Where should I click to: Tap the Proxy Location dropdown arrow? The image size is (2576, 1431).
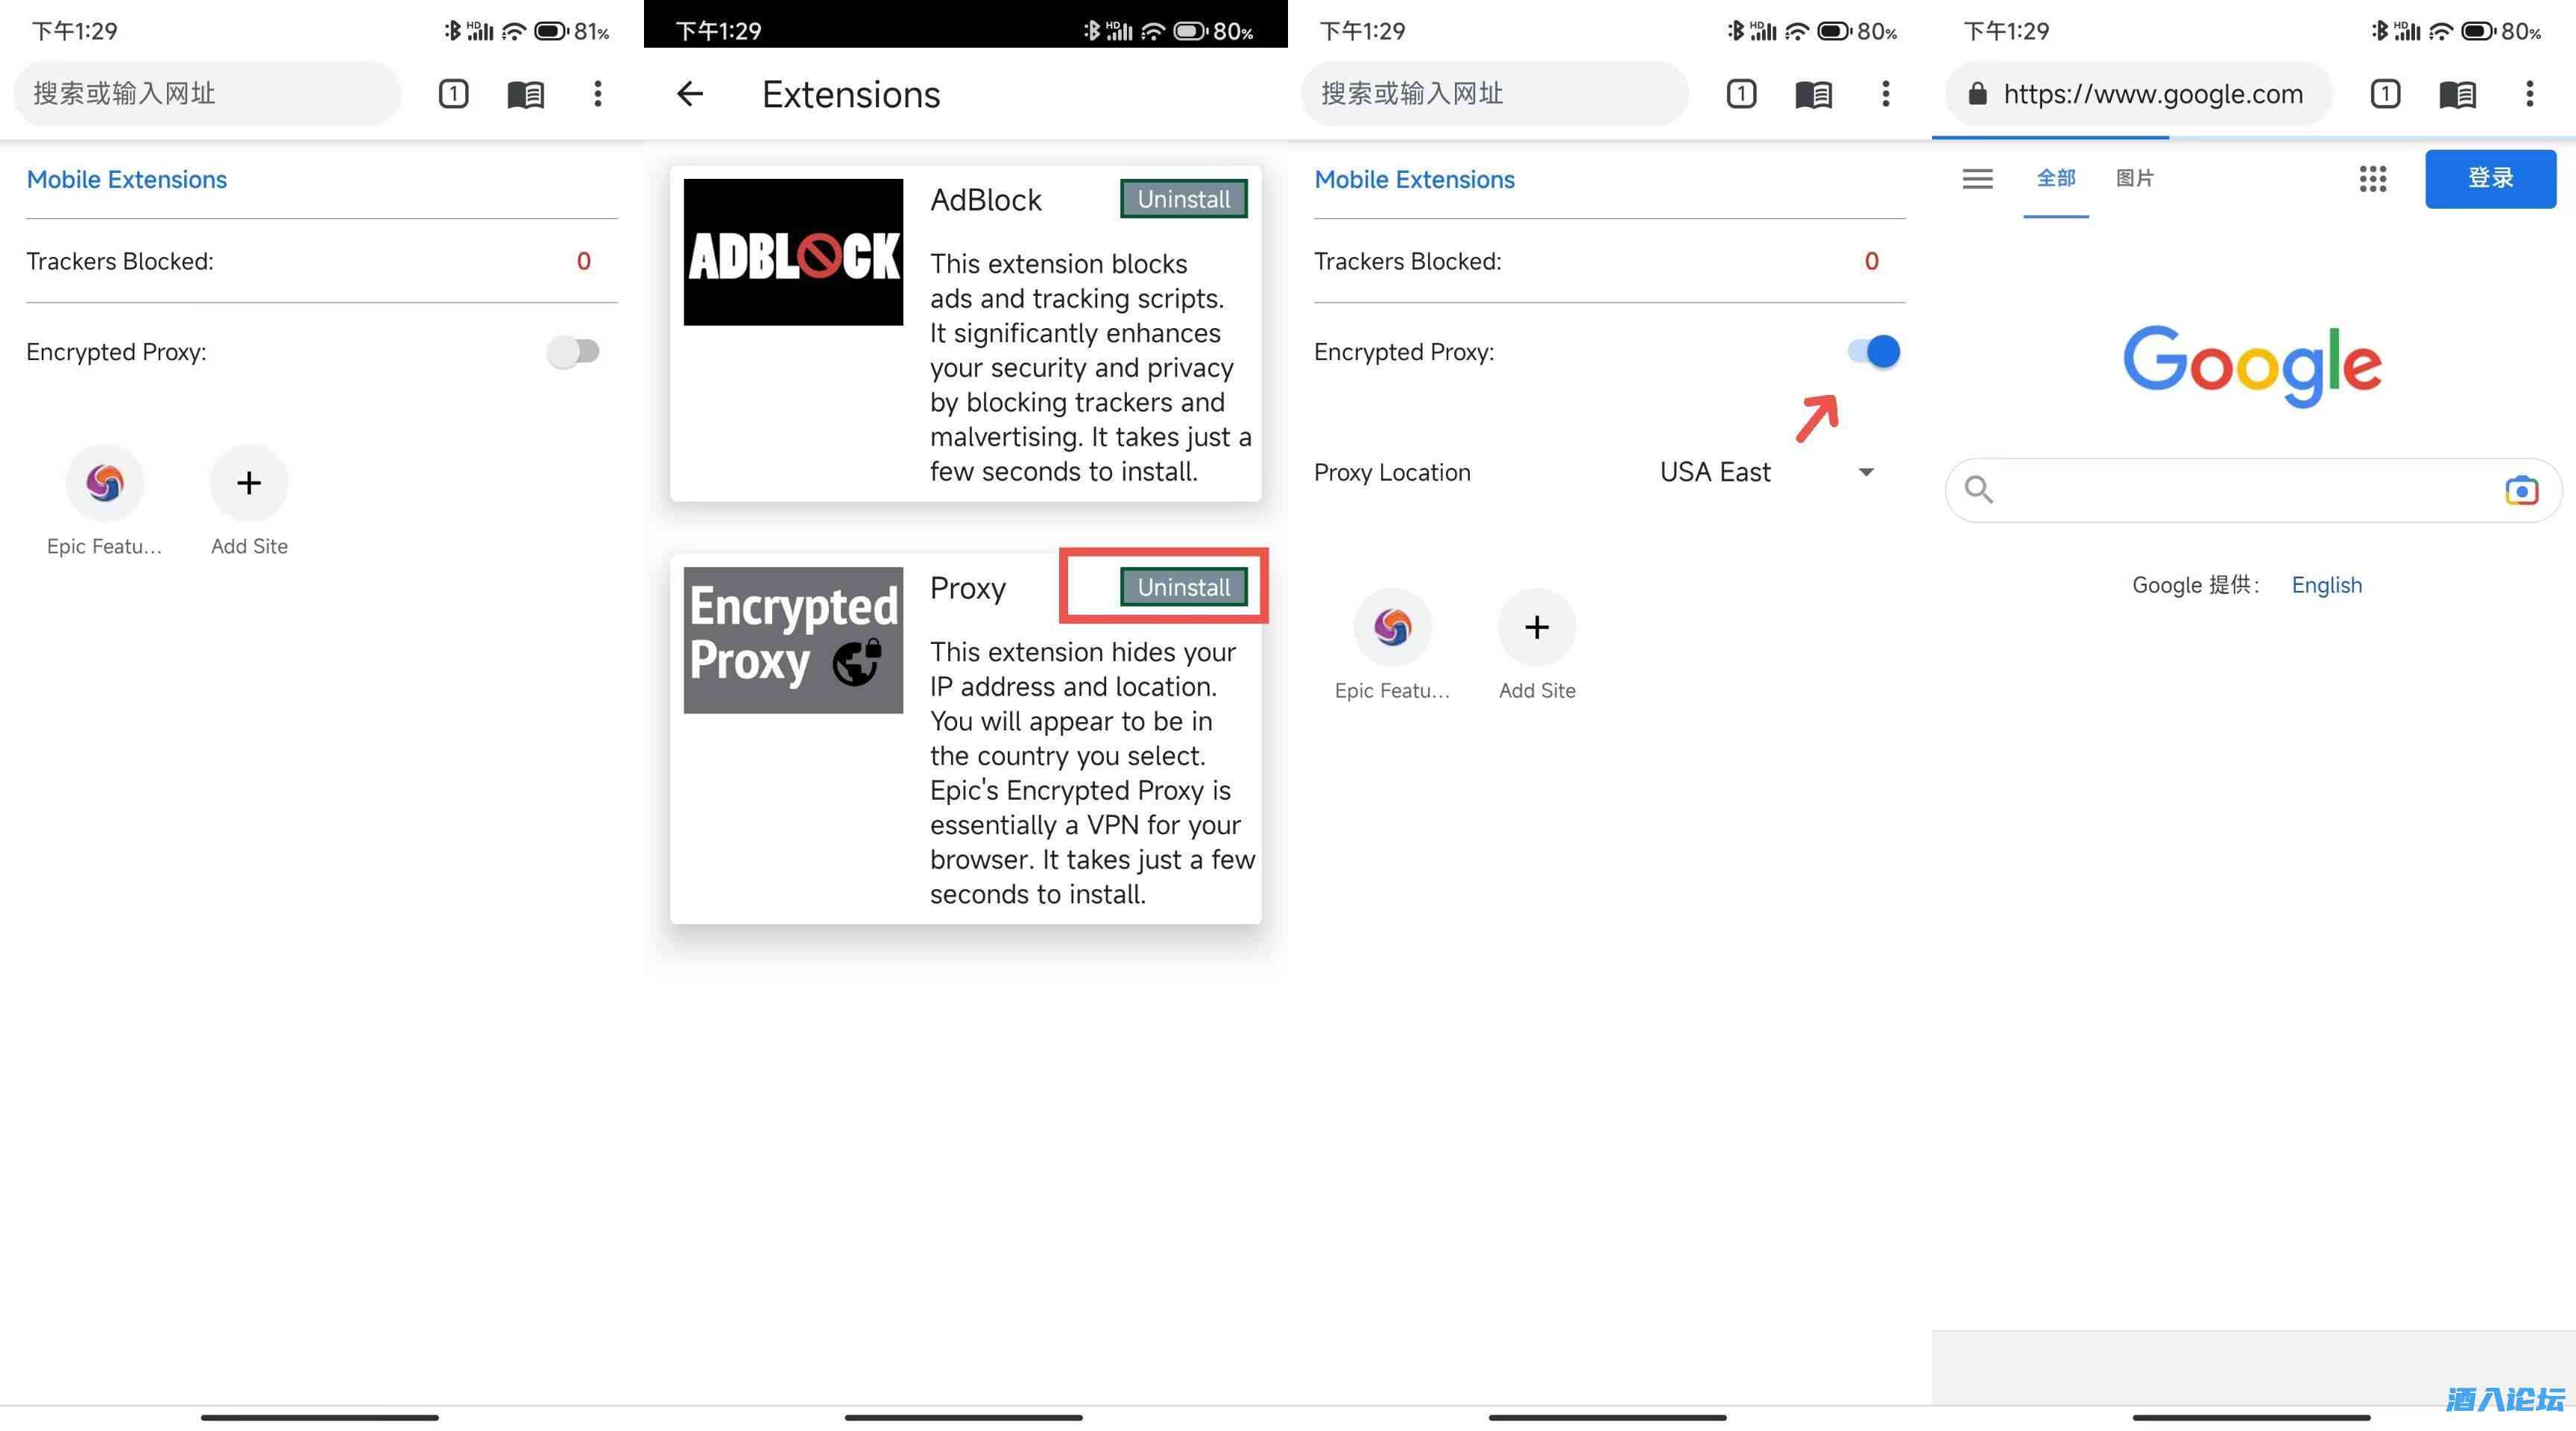click(1865, 472)
